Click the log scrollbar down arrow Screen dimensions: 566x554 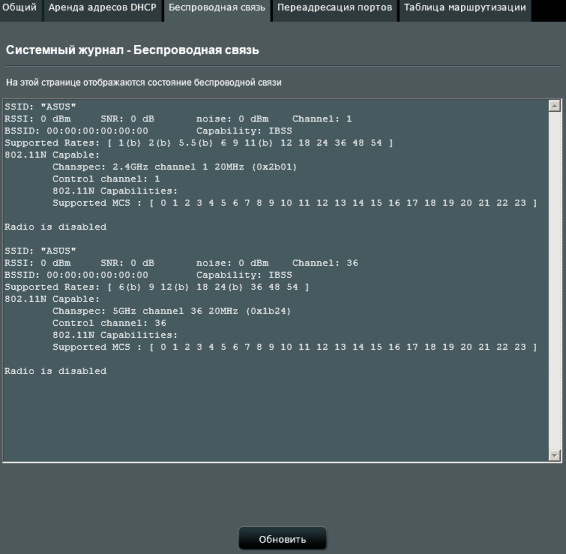point(554,455)
